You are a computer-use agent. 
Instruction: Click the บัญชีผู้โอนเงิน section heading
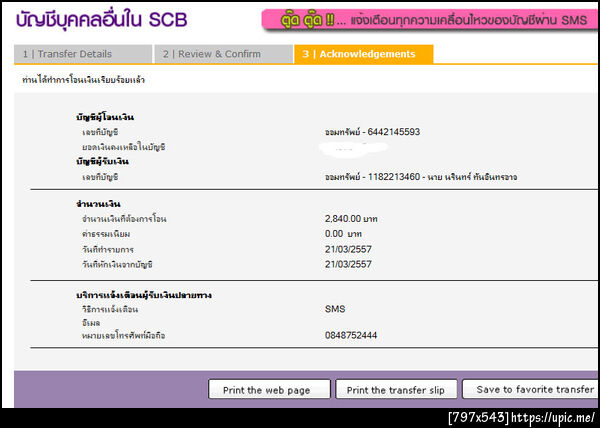point(105,117)
